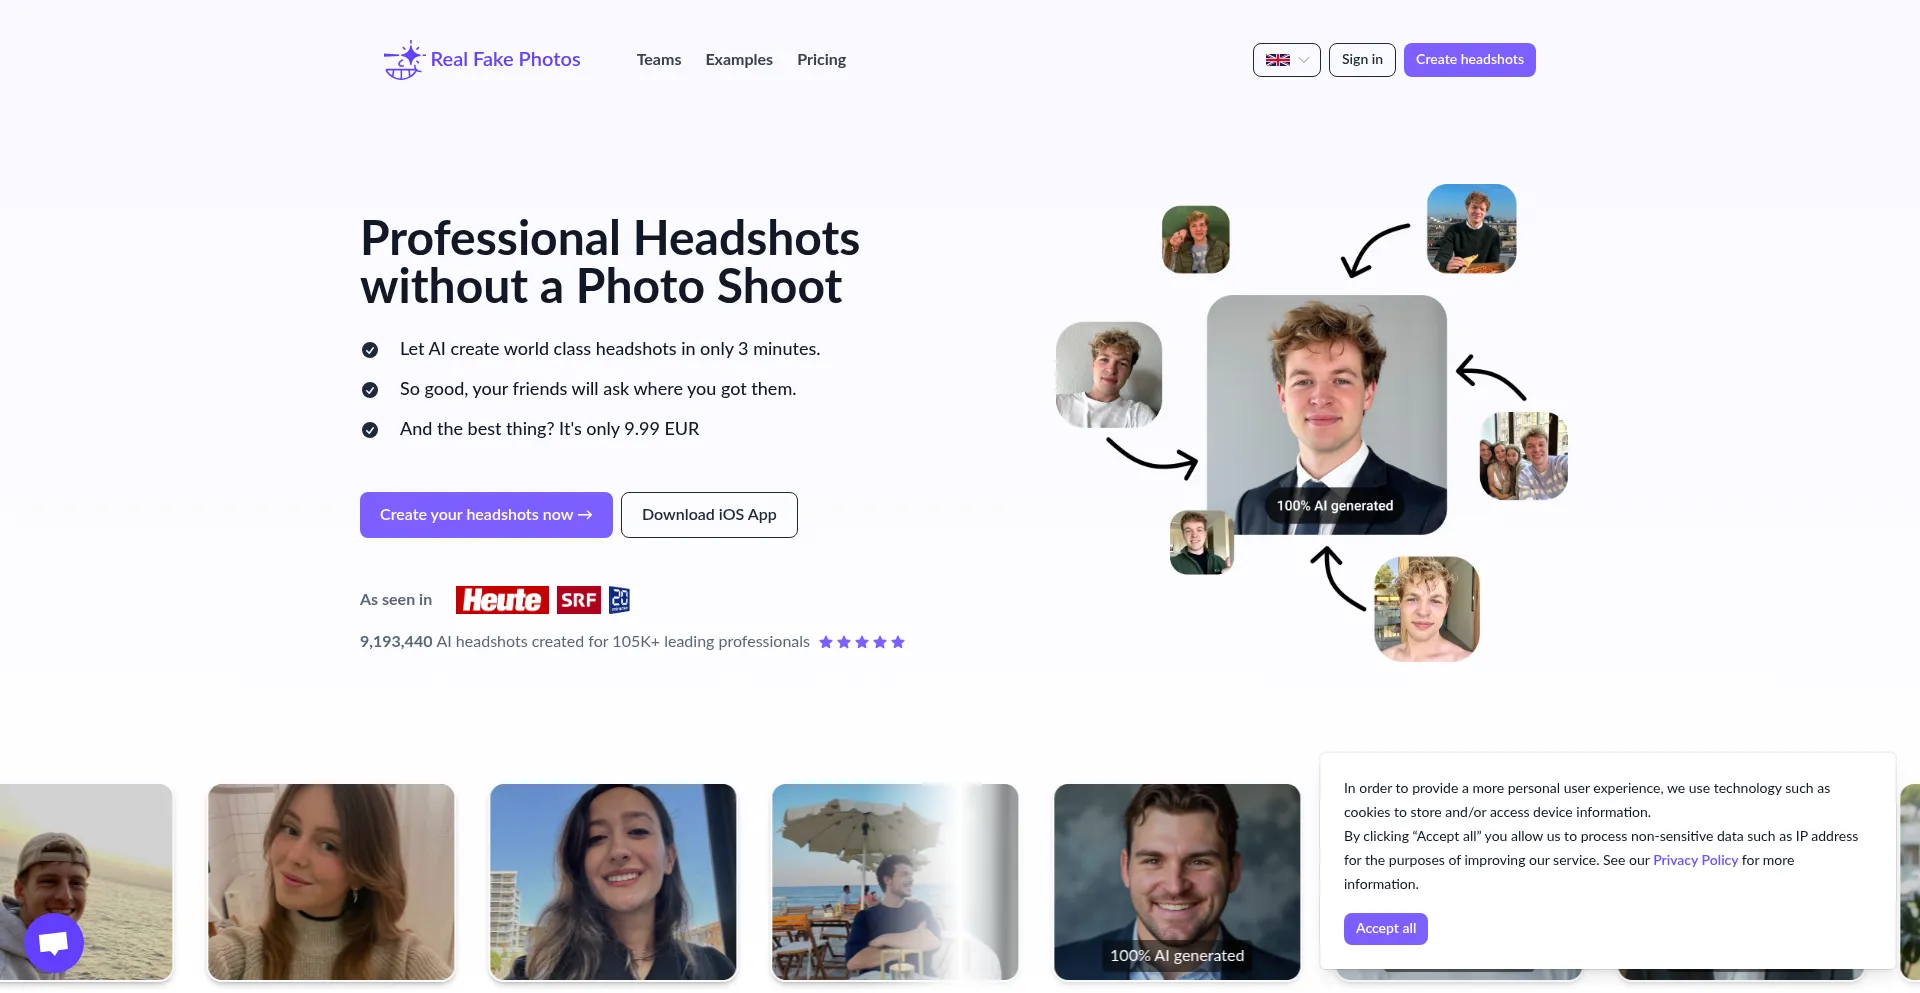The width and height of the screenshot is (1920, 993).
Task: Click Create headshots in header
Action: [1469, 60]
